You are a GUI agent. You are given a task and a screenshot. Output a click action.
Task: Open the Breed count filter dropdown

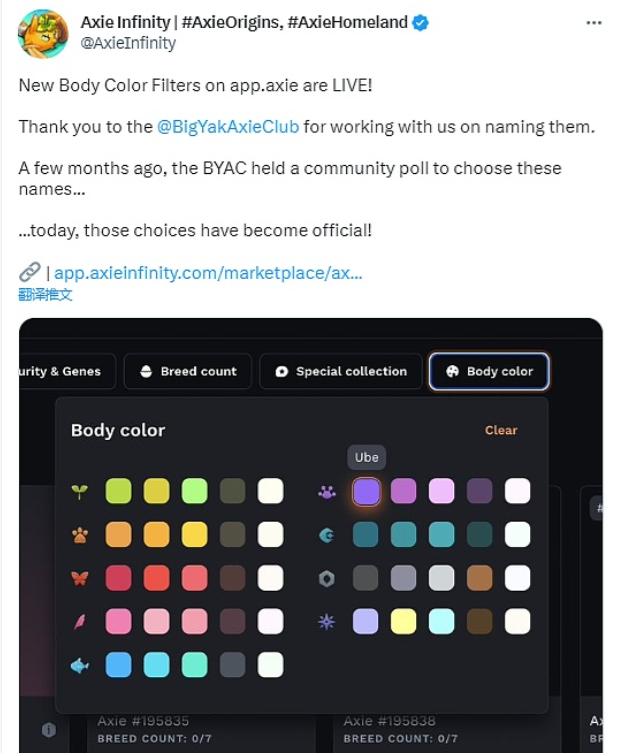(188, 371)
